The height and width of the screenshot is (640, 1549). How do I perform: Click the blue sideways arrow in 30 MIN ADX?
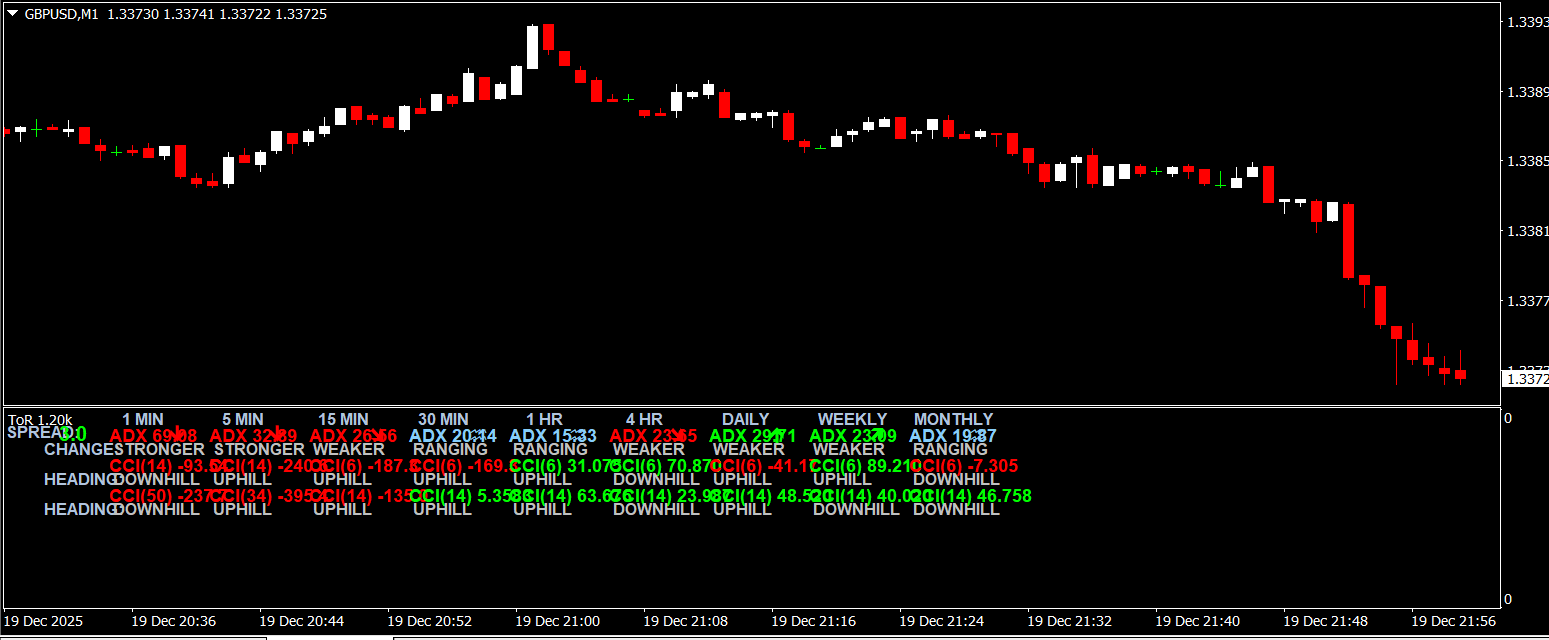[x=477, y=435]
